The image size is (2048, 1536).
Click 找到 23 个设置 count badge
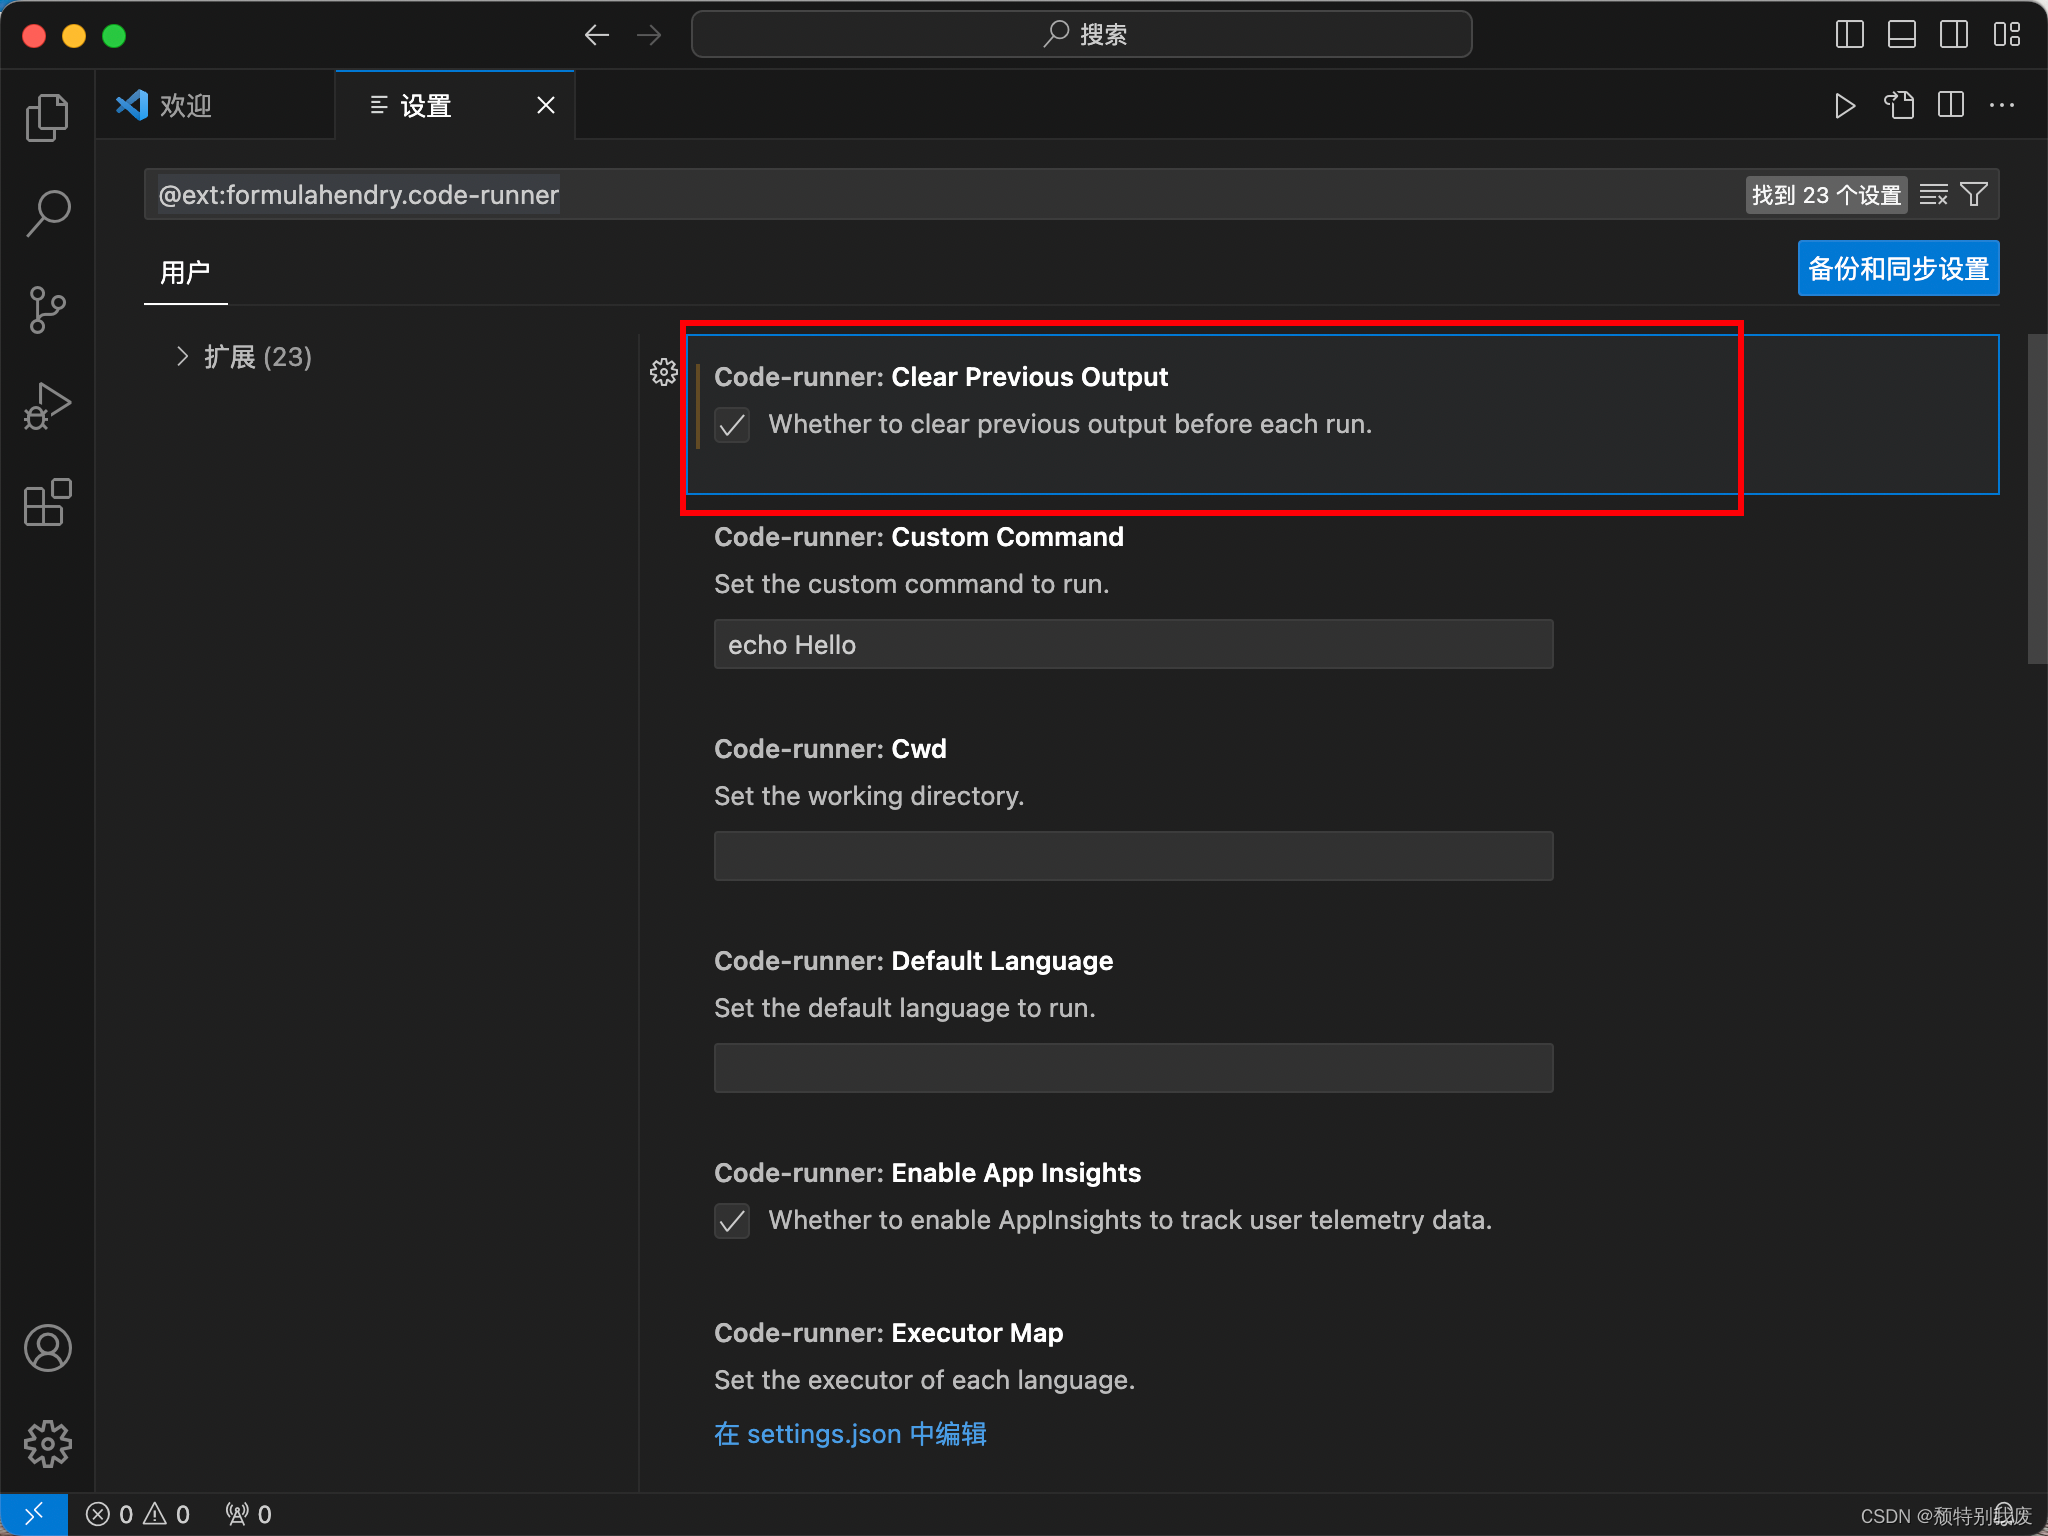[1826, 195]
